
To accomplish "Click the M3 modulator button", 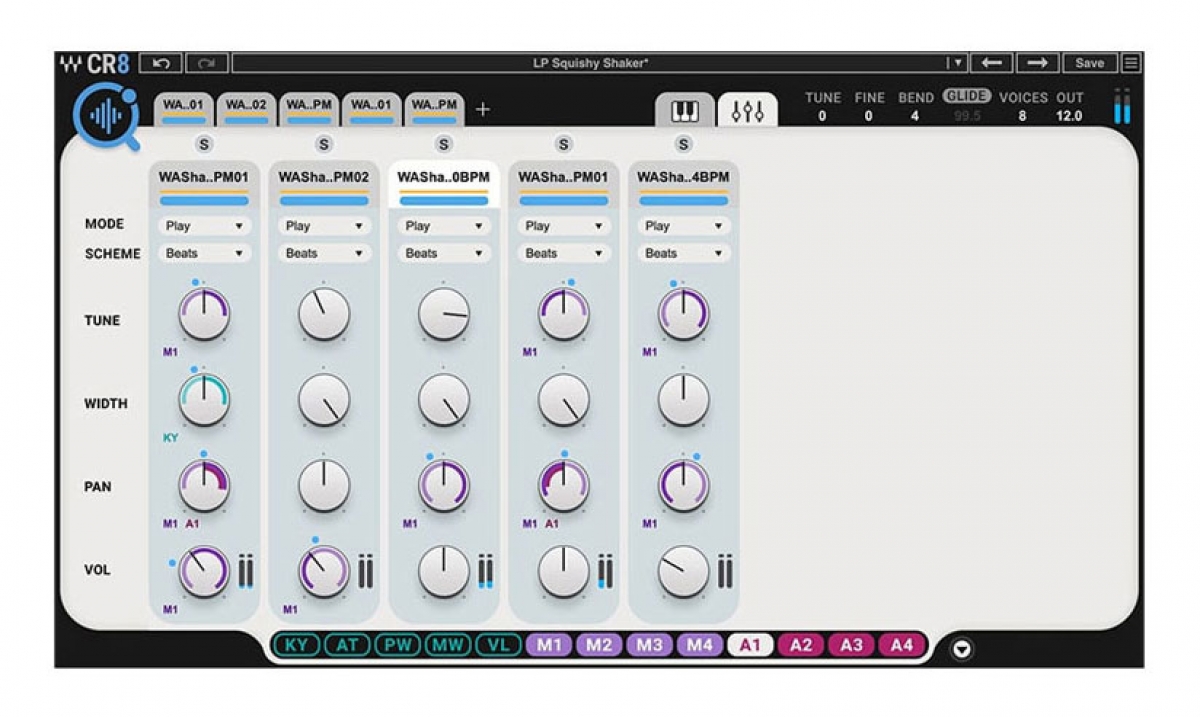I will (650, 645).
